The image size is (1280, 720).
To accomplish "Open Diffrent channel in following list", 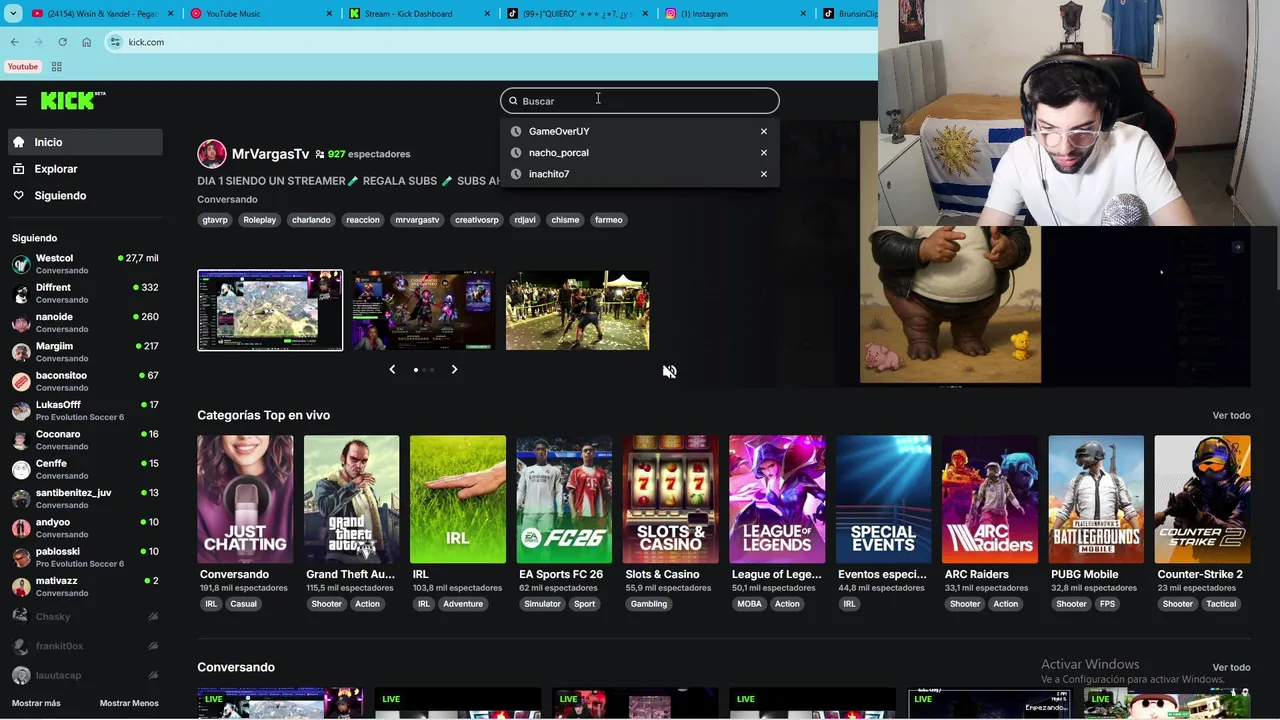I will (85, 293).
